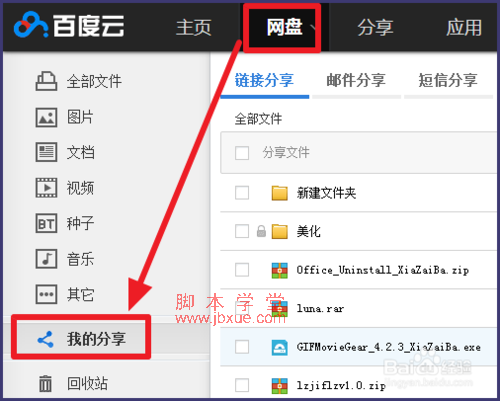Screen dimensions: 500x401
Task: Open the 全部文件 sidebar icon
Action: (x=46, y=81)
